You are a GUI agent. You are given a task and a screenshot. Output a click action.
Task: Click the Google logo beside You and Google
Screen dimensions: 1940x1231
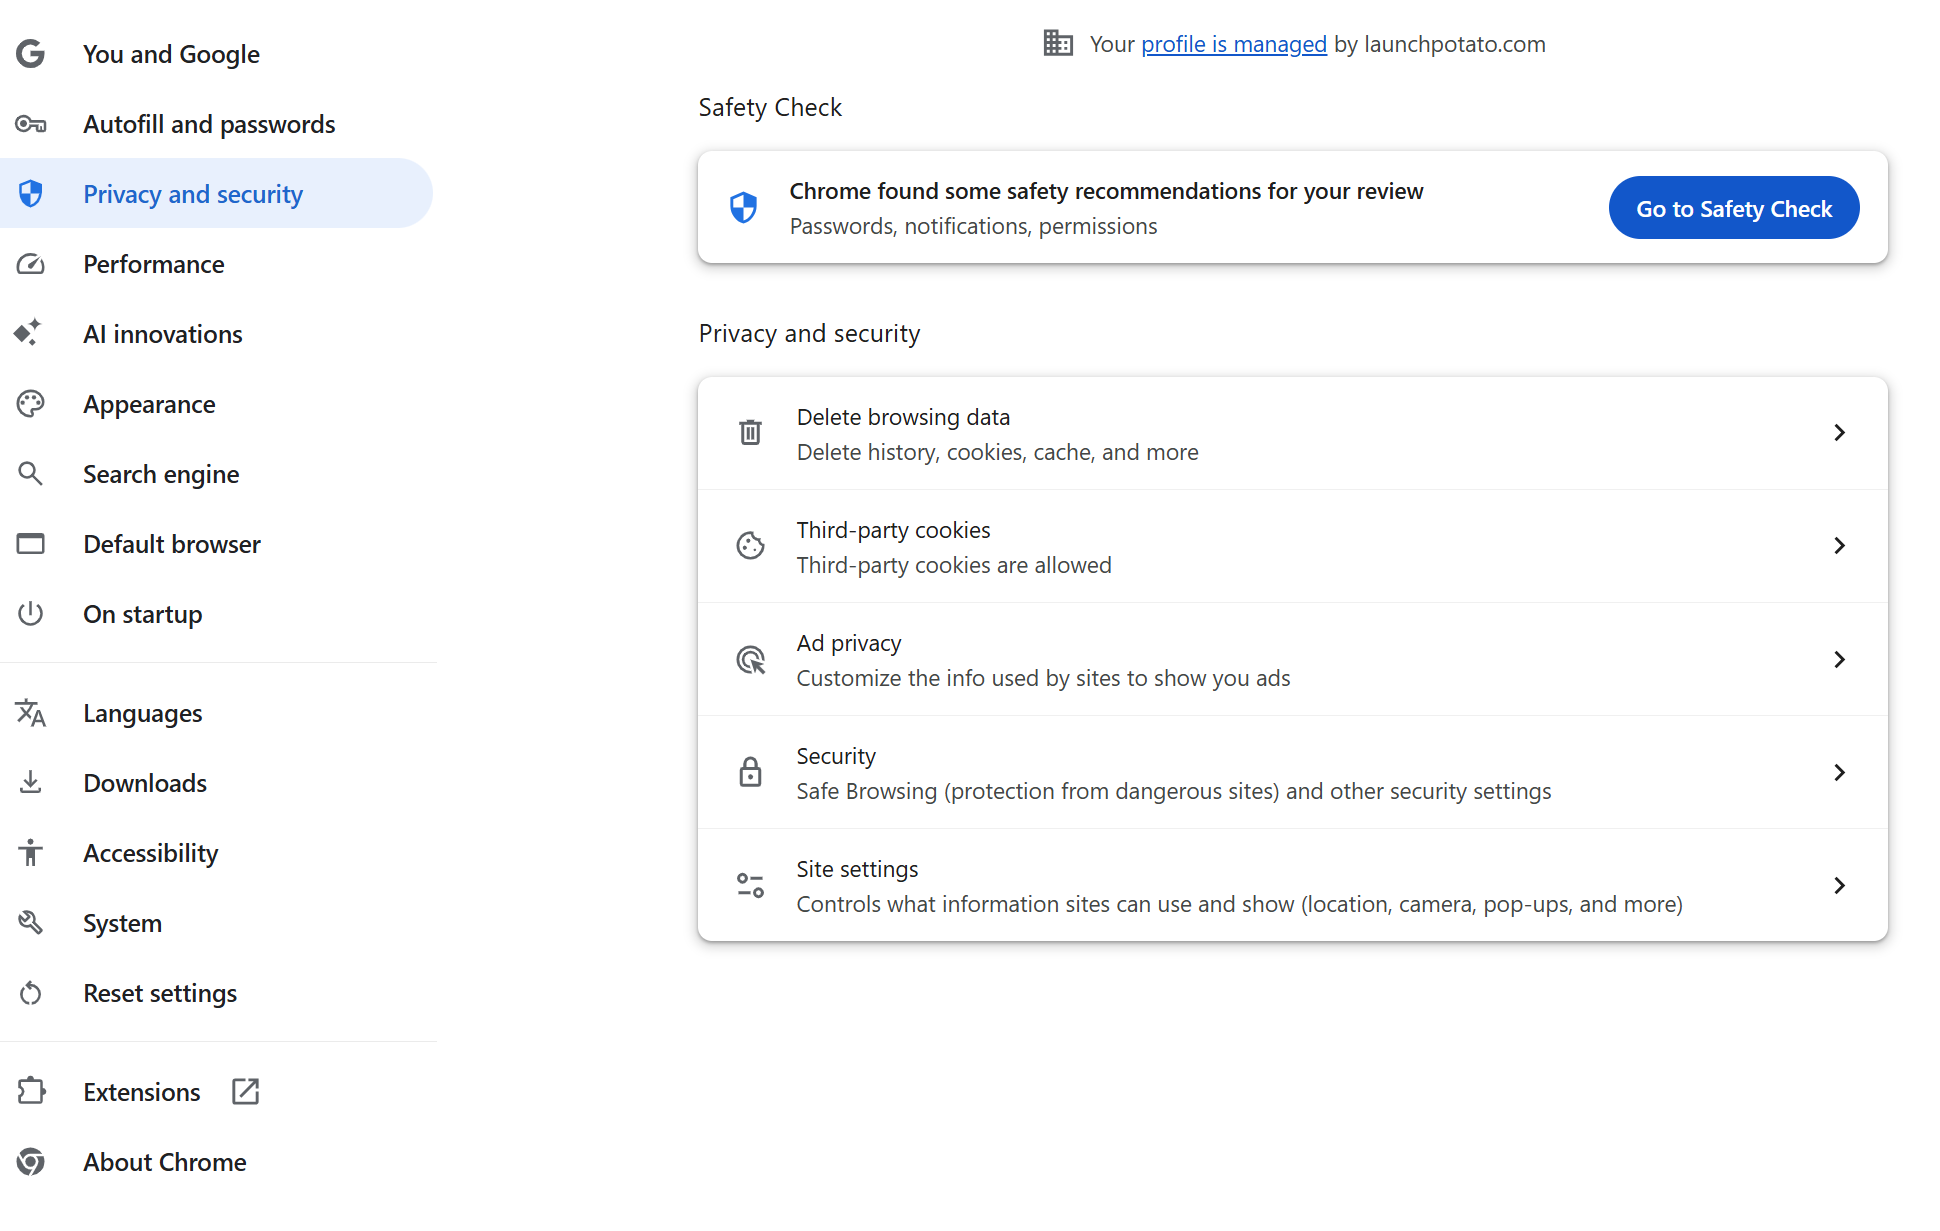30,54
